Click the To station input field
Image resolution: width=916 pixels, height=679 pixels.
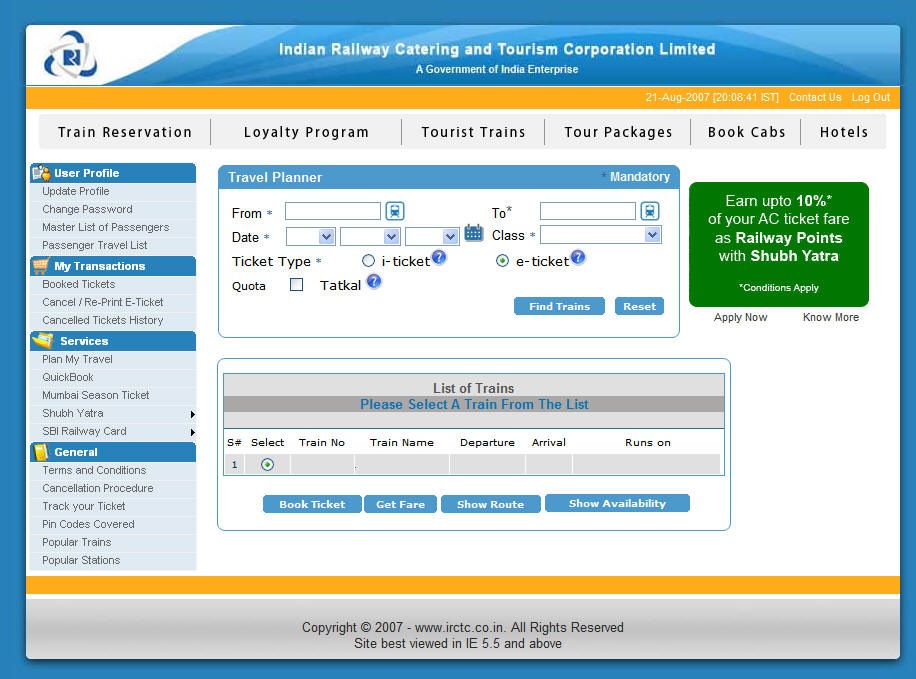[x=588, y=211]
